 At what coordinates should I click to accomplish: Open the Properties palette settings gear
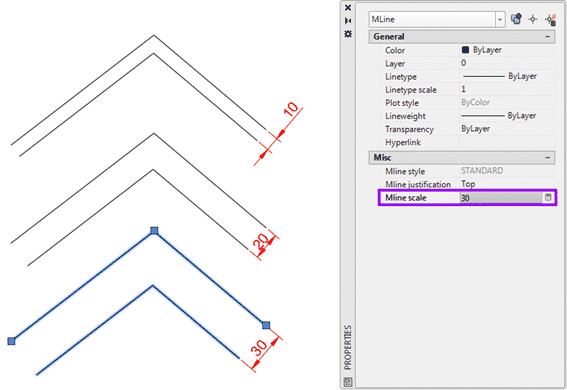pyautogui.click(x=348, y=34)
